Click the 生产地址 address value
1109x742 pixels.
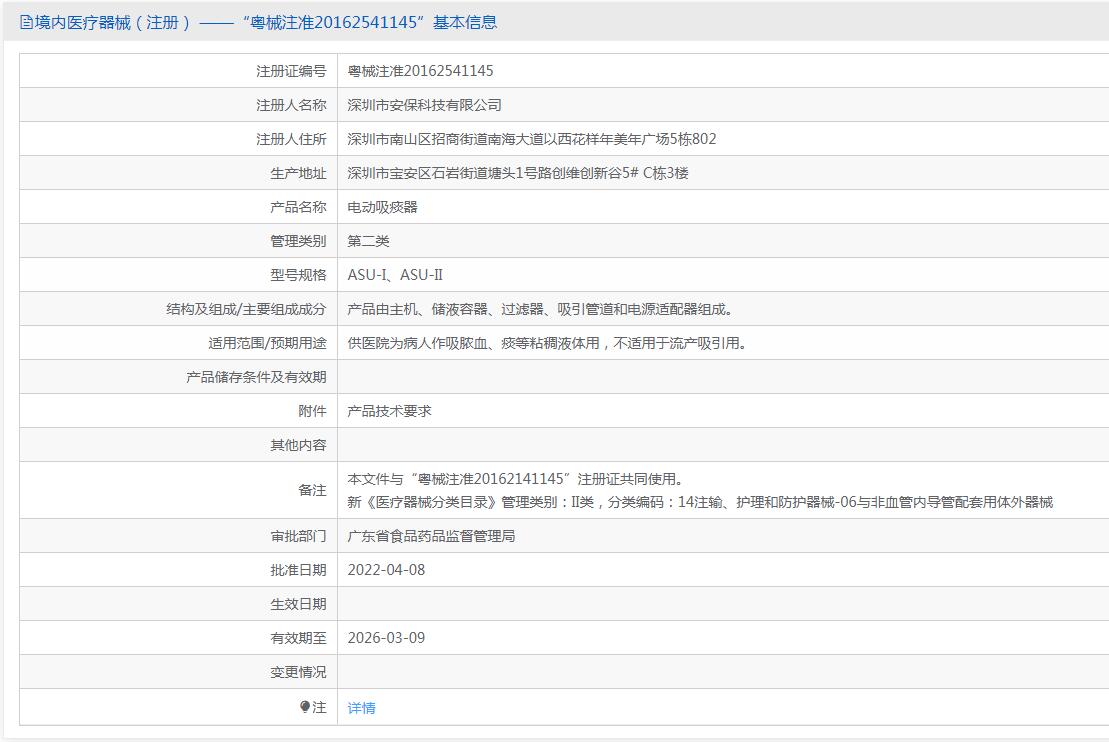(517, 173)
